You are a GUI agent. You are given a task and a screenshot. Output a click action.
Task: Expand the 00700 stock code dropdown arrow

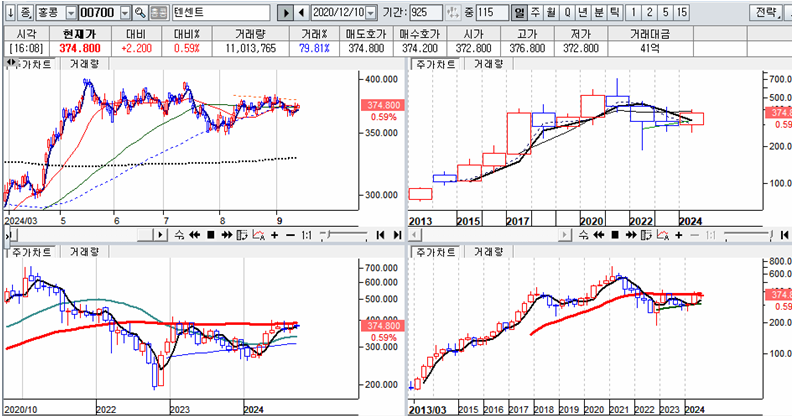(x=125, y=13)
